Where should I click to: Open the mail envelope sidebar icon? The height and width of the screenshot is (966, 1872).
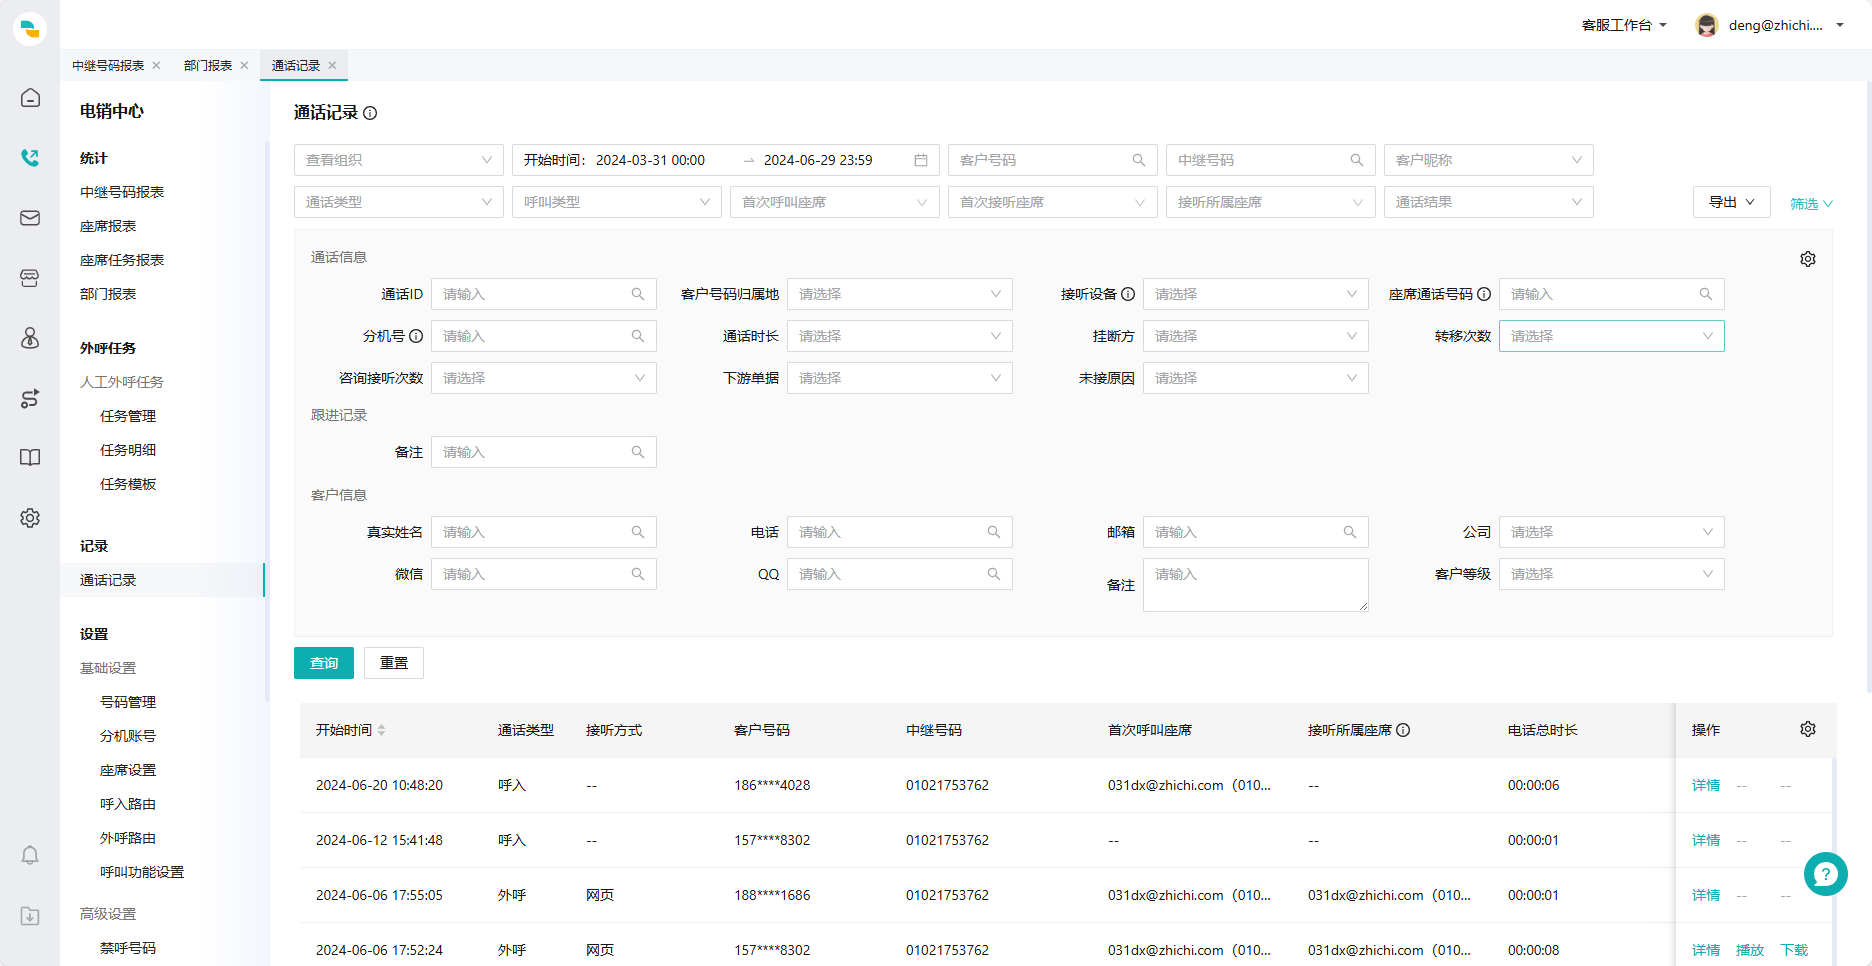30,218
